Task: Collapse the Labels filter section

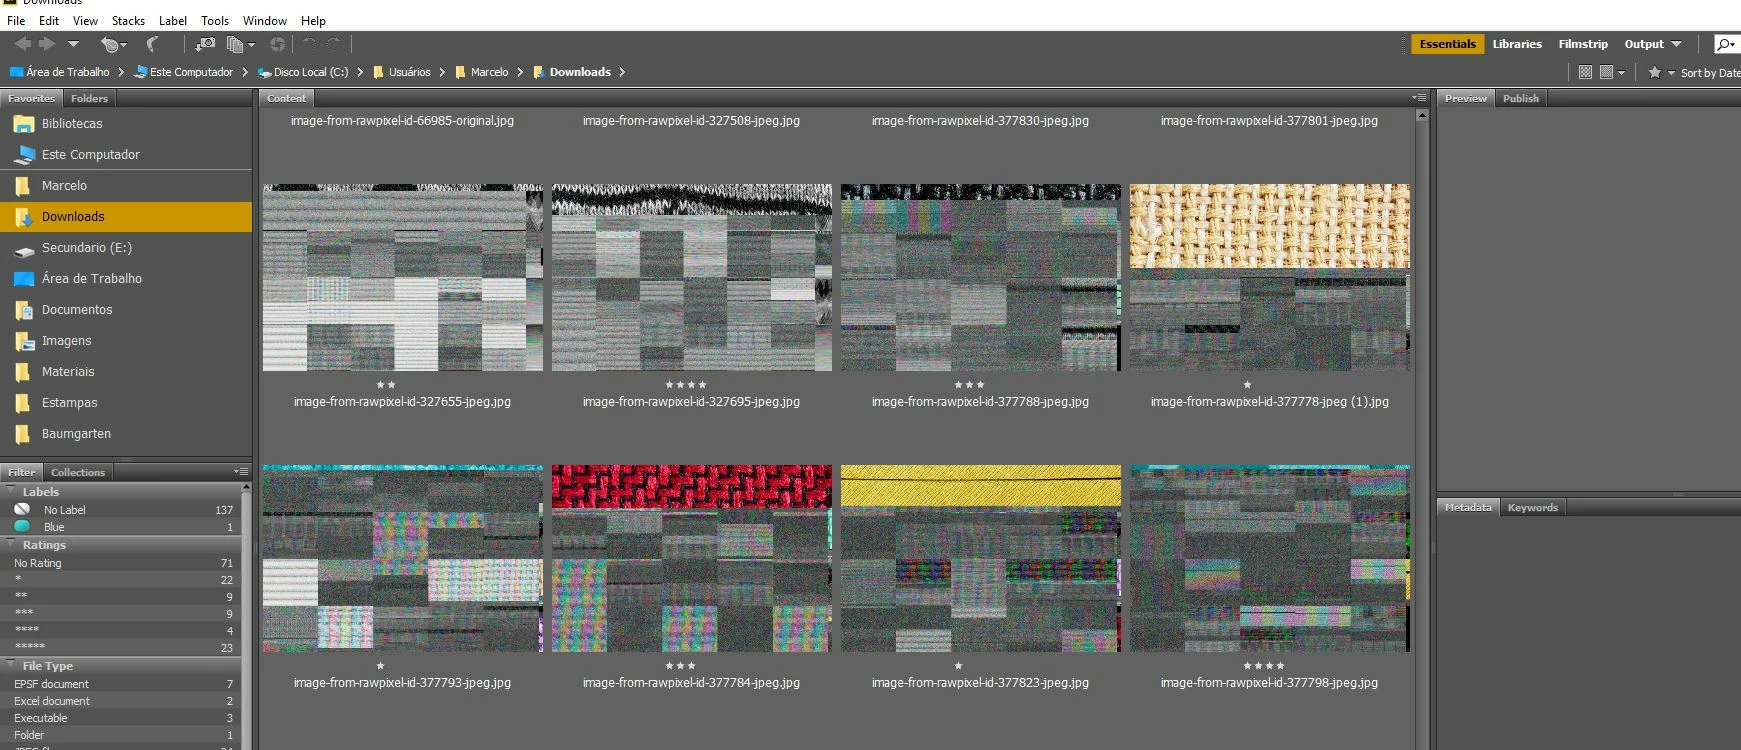Action: 11,491
